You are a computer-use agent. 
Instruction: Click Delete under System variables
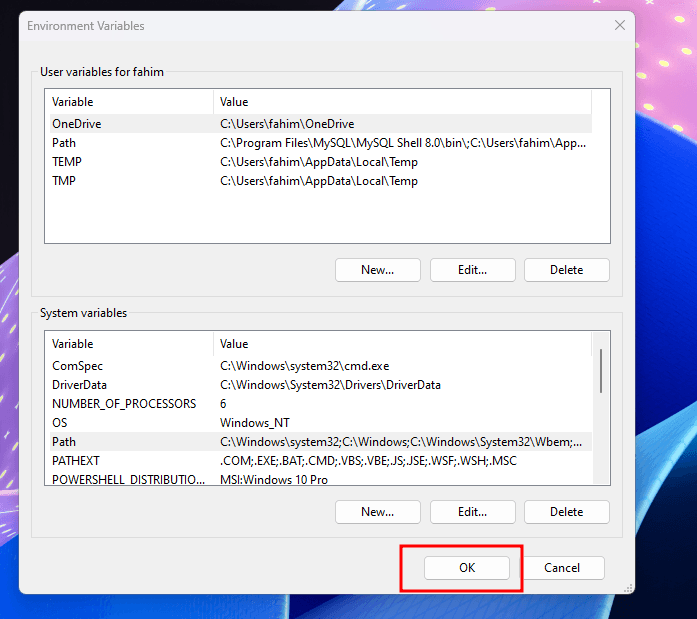tap(566, 512)
